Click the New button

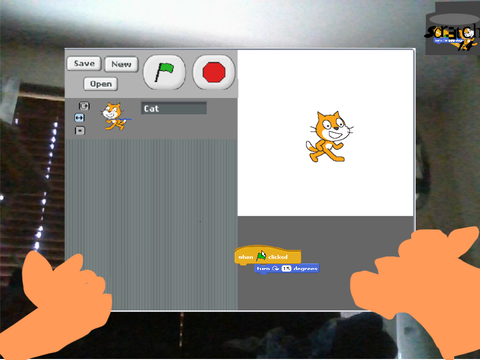[x=121, y=64]
